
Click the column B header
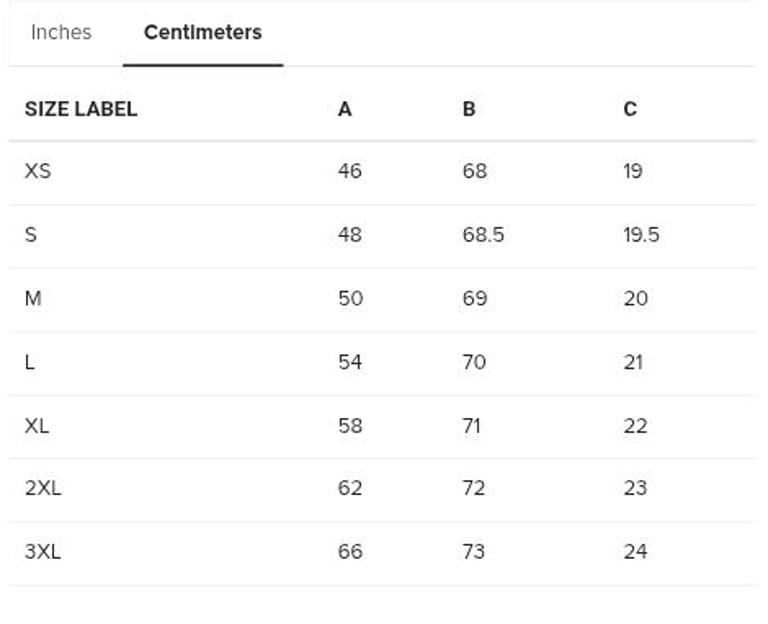[469, 109]
